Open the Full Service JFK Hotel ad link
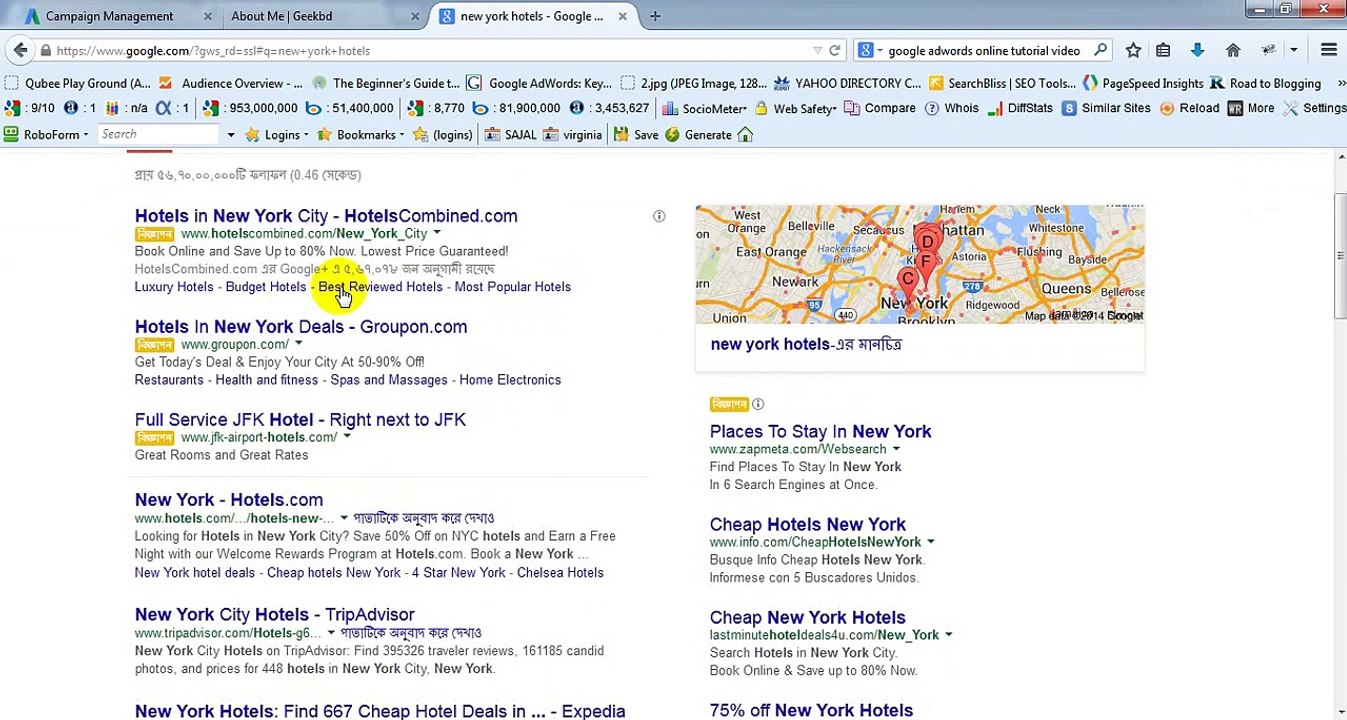 (x=300, y=420)
